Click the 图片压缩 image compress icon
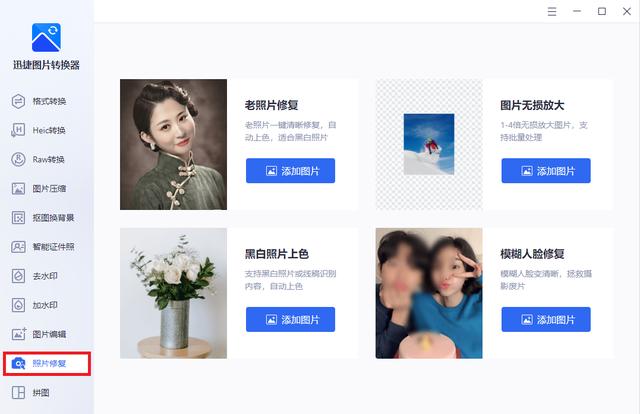This screenshot has width=640, height=414. pos(18,188)
